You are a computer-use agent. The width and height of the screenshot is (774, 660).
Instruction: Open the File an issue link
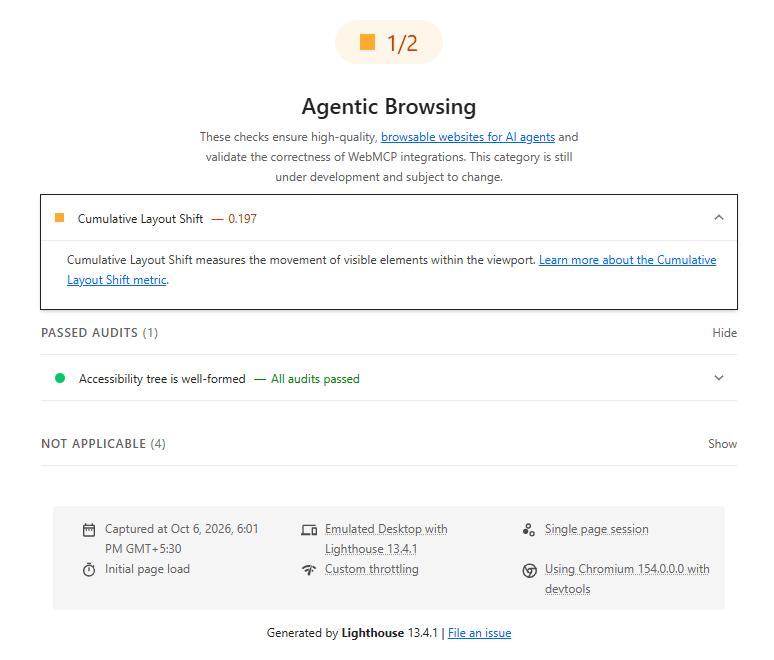(x=479, y=633)
